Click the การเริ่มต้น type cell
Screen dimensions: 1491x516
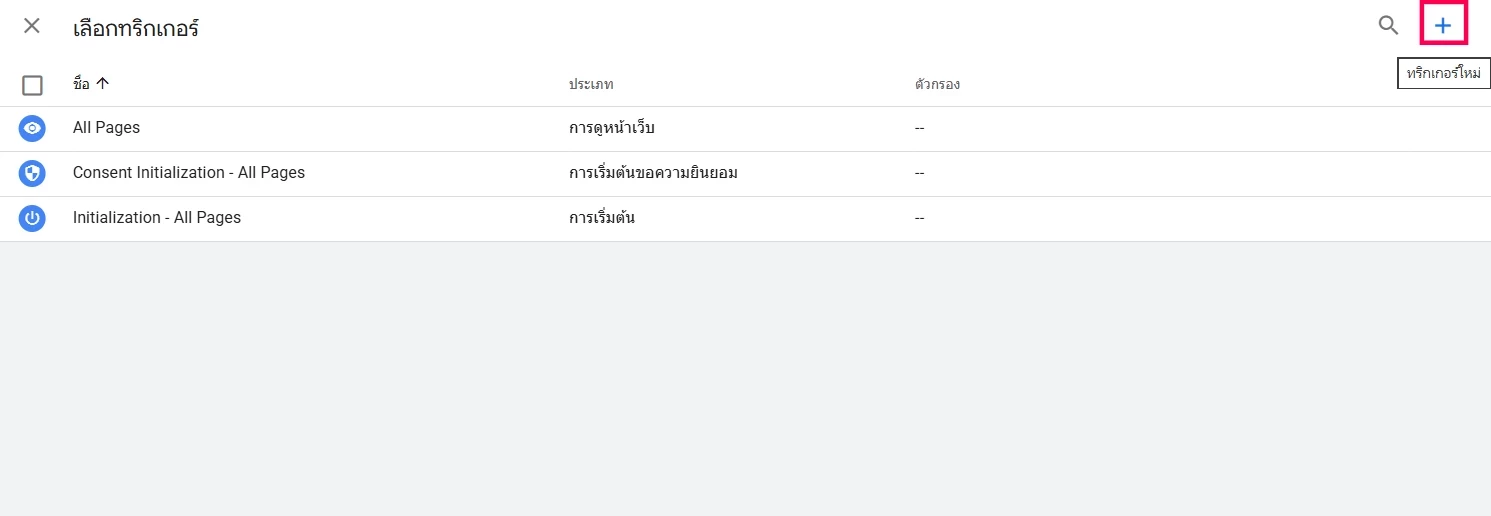click(x=602, y=218)
